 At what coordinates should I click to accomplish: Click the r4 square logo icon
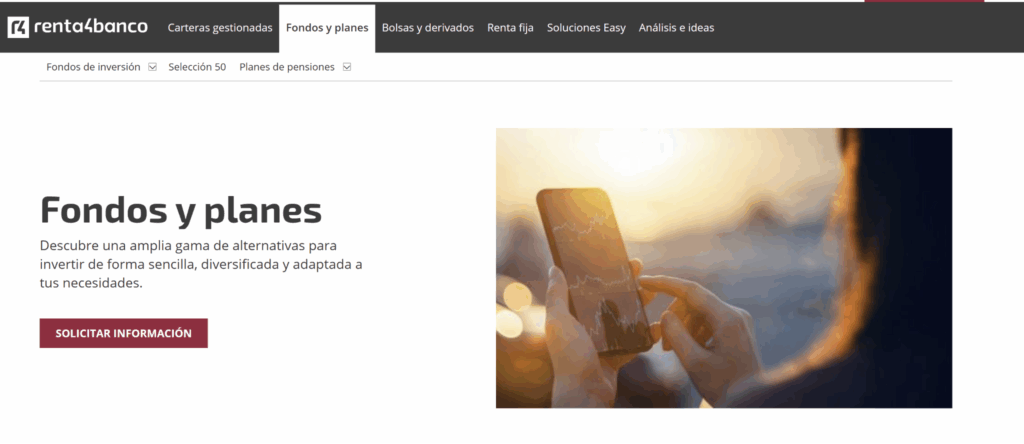pyautogui.click(x=18, y=27)
